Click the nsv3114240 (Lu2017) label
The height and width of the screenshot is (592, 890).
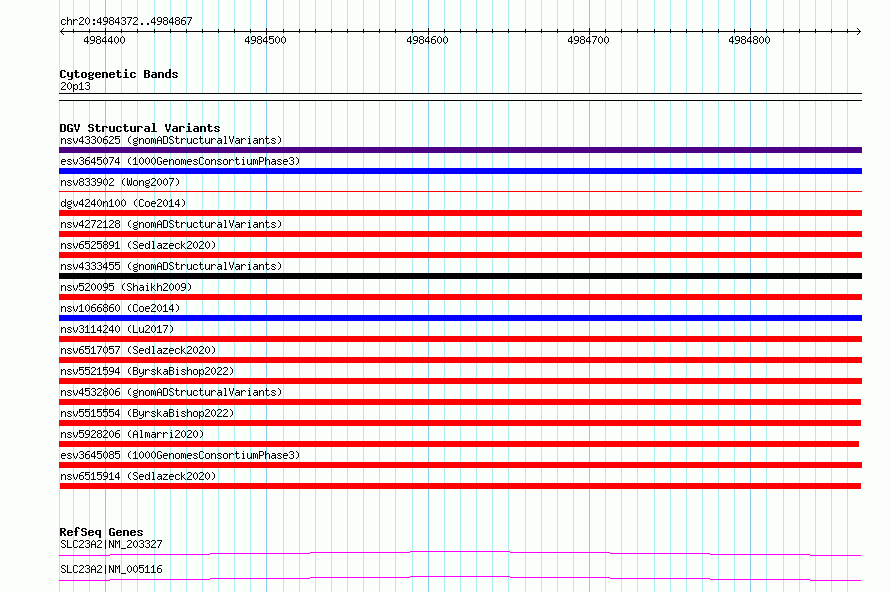(117, 329)
